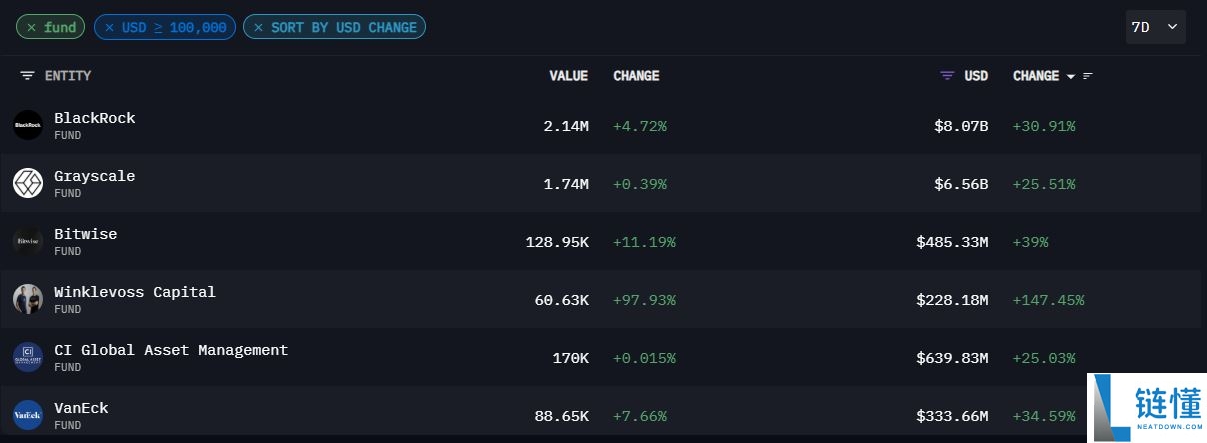The image size is (1207, 443).
Task: Click the Grayscale logo icon
Action: [28, 183]
